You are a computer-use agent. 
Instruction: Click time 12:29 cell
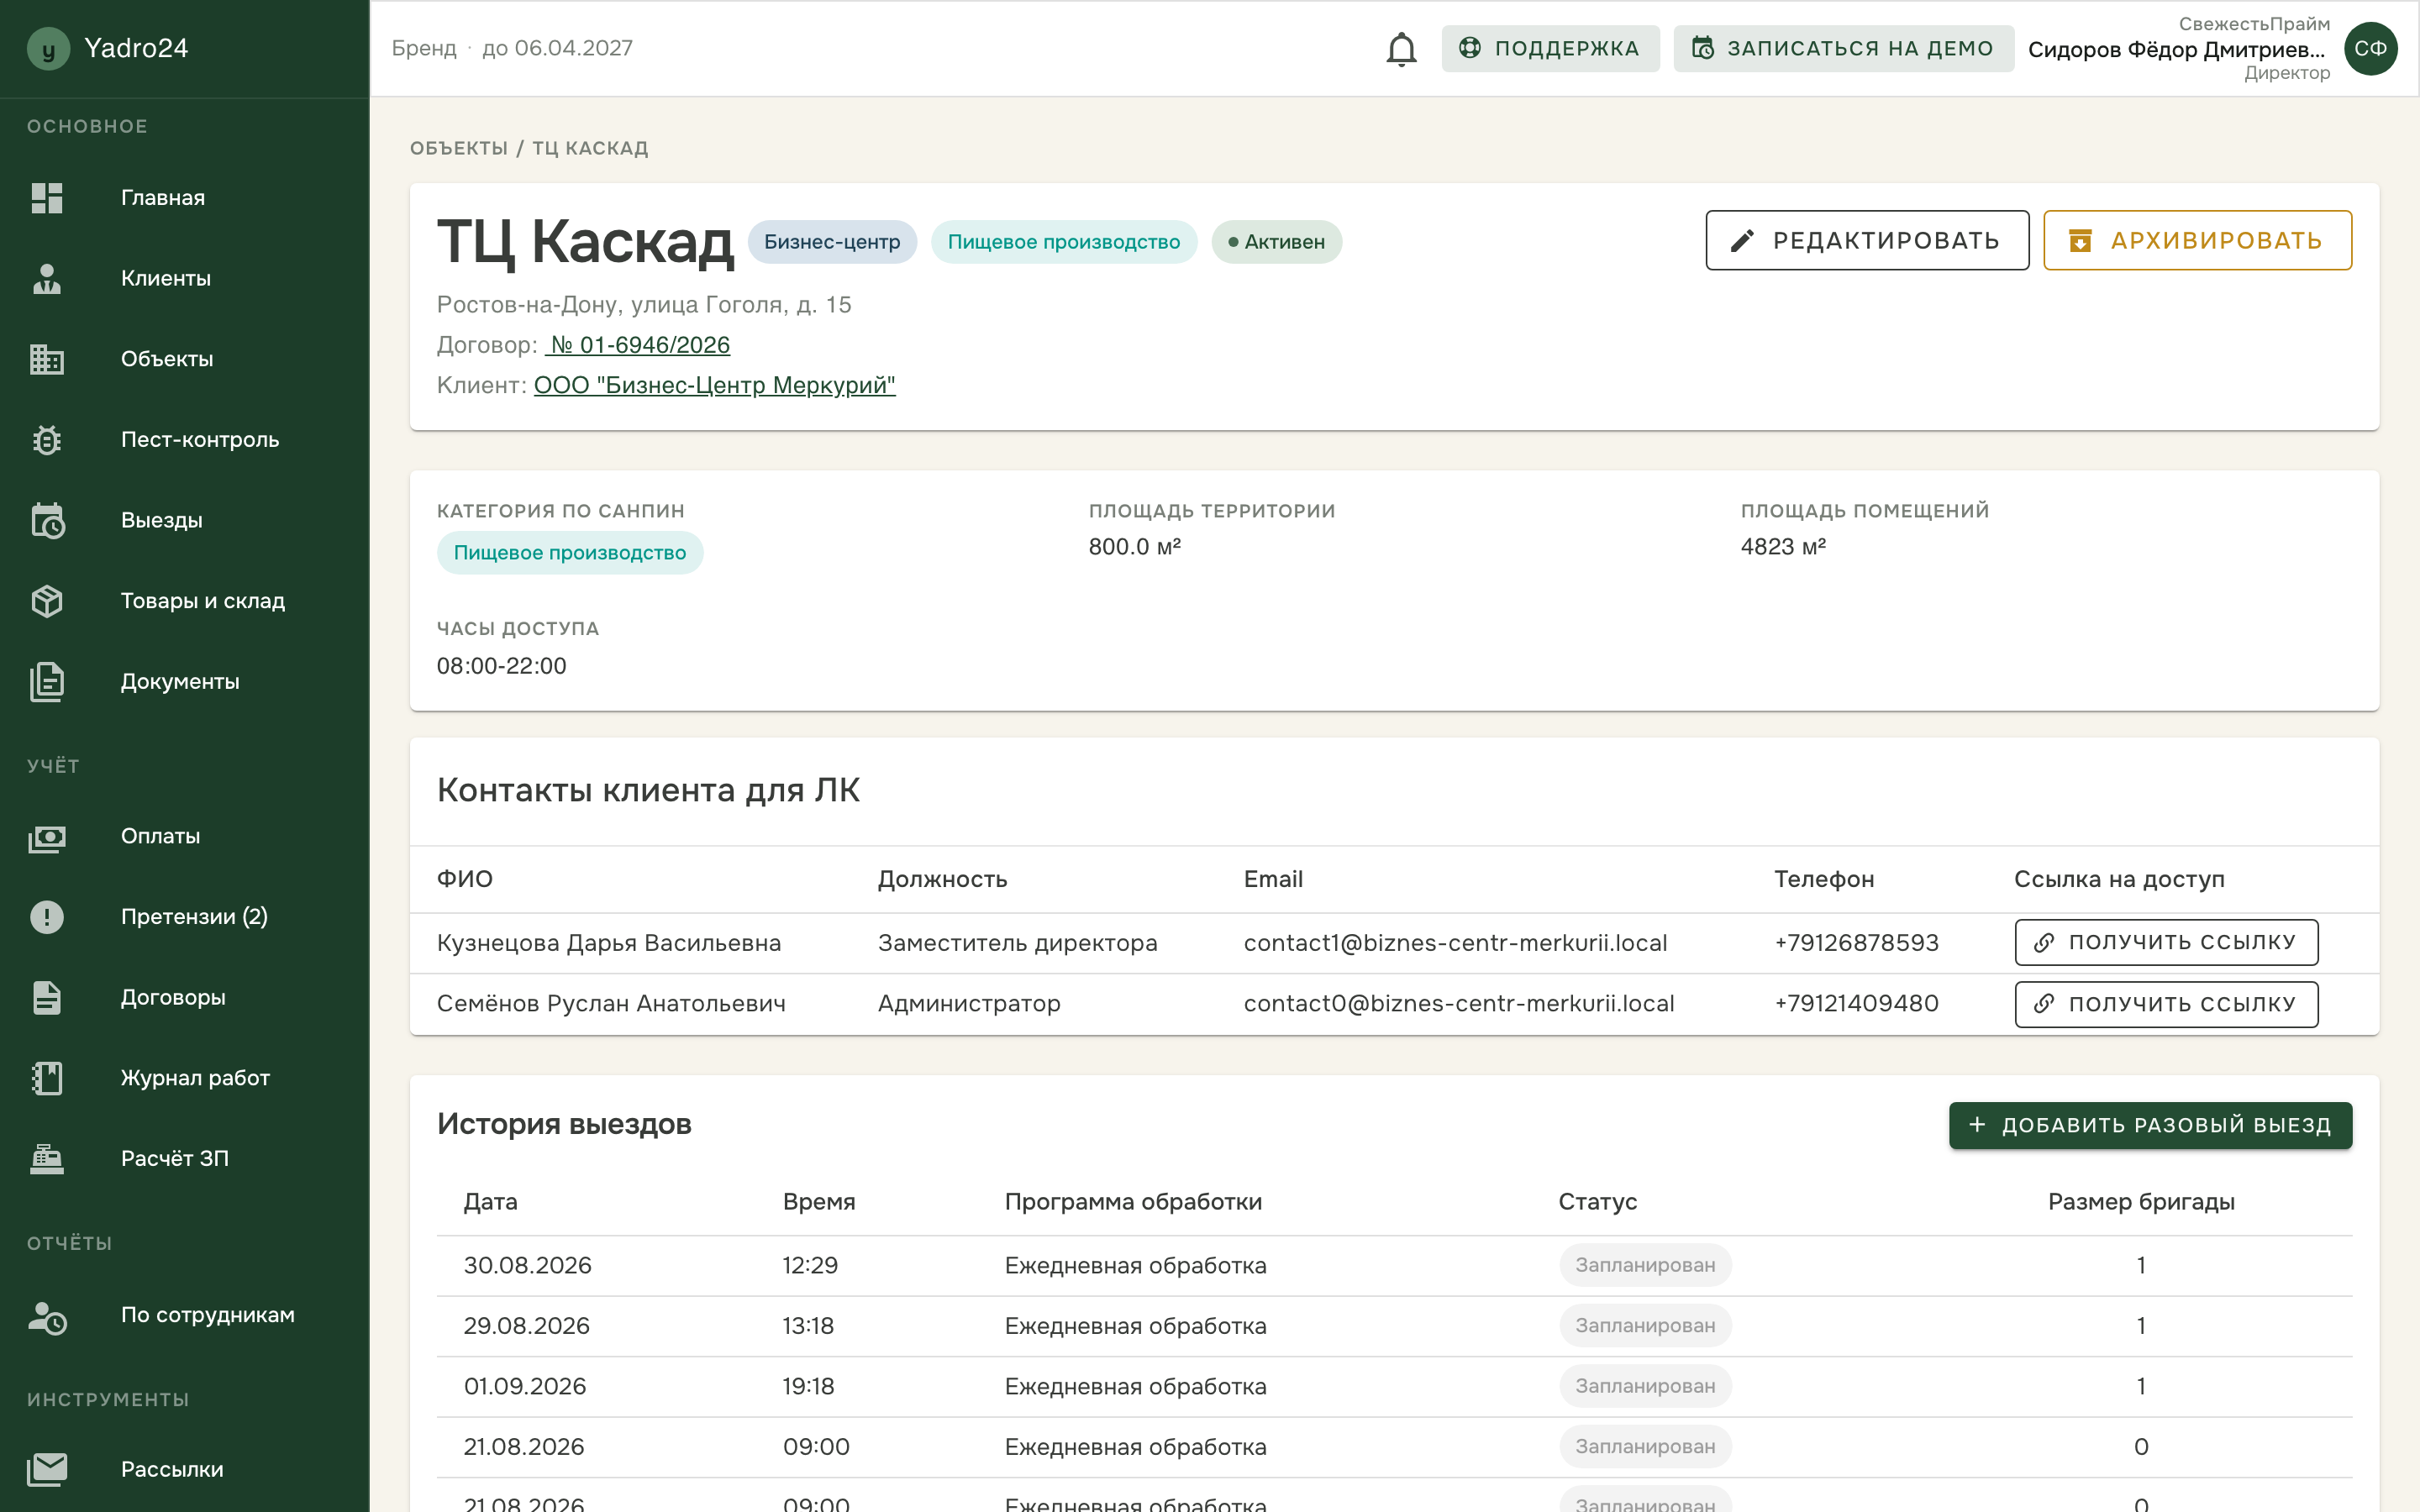810,1266
